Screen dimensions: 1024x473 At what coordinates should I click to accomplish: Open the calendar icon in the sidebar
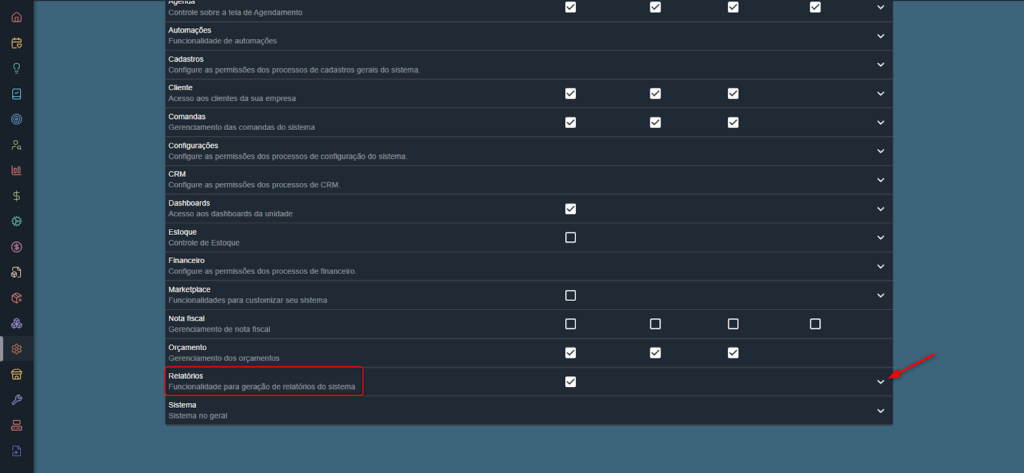pyautogui.click(x=16, y=43)
